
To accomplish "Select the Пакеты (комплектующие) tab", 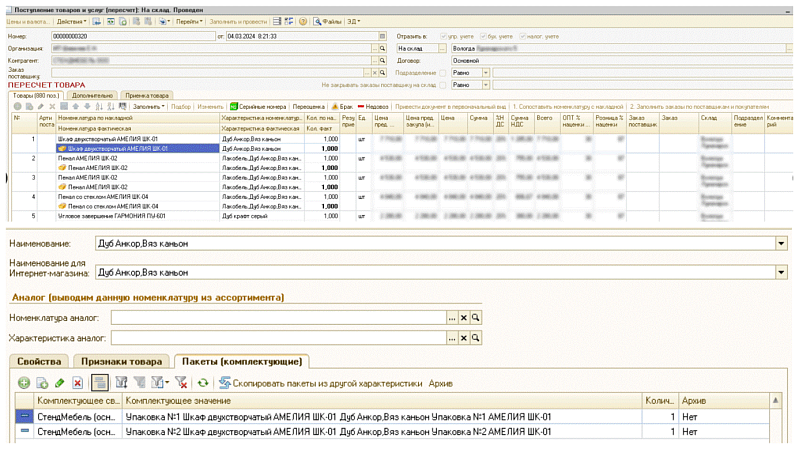I will (242, 361).
